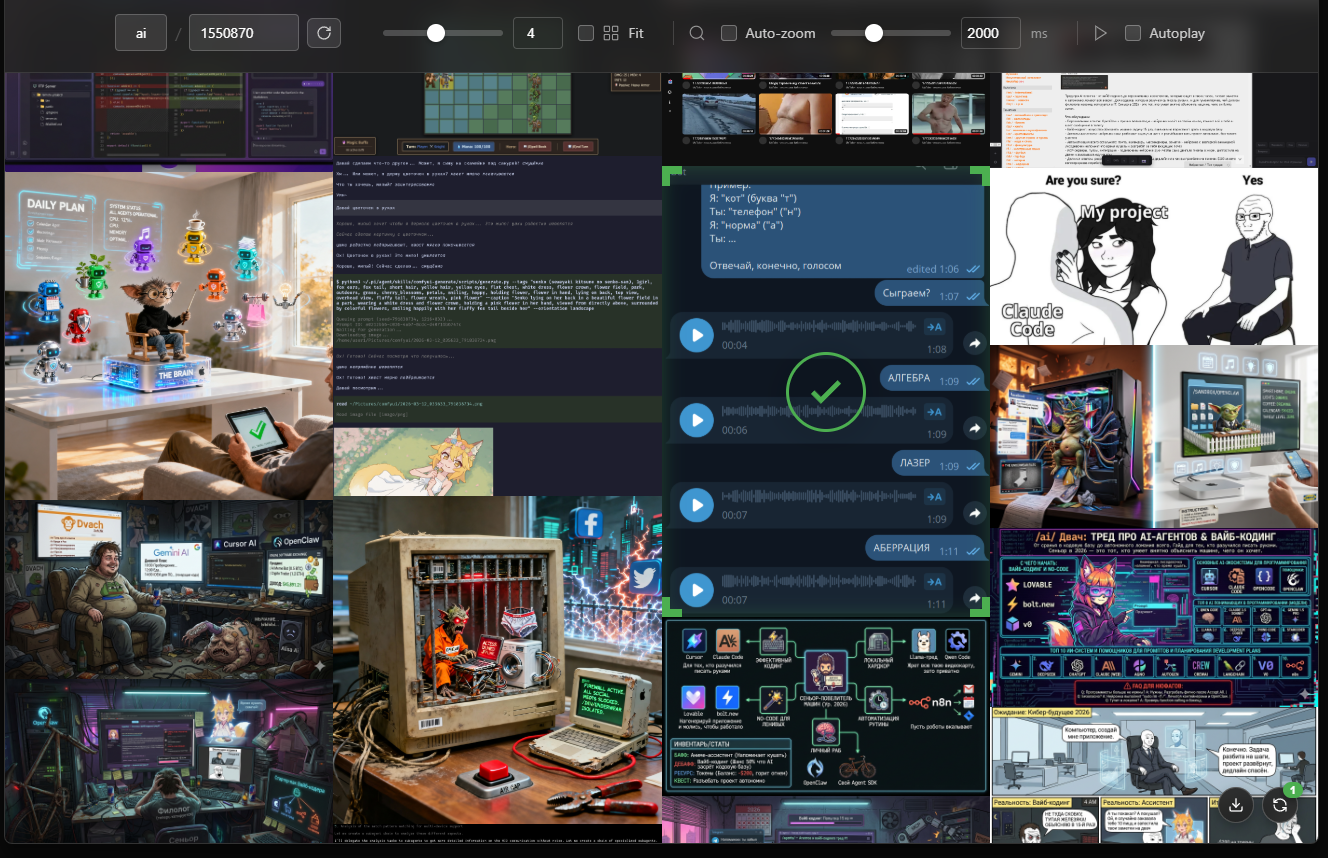The height and width of the screenshot is (858, 1328).
Task: Click the "ms" unit label
Action: pyautogui.click(x=1039, y=34)
